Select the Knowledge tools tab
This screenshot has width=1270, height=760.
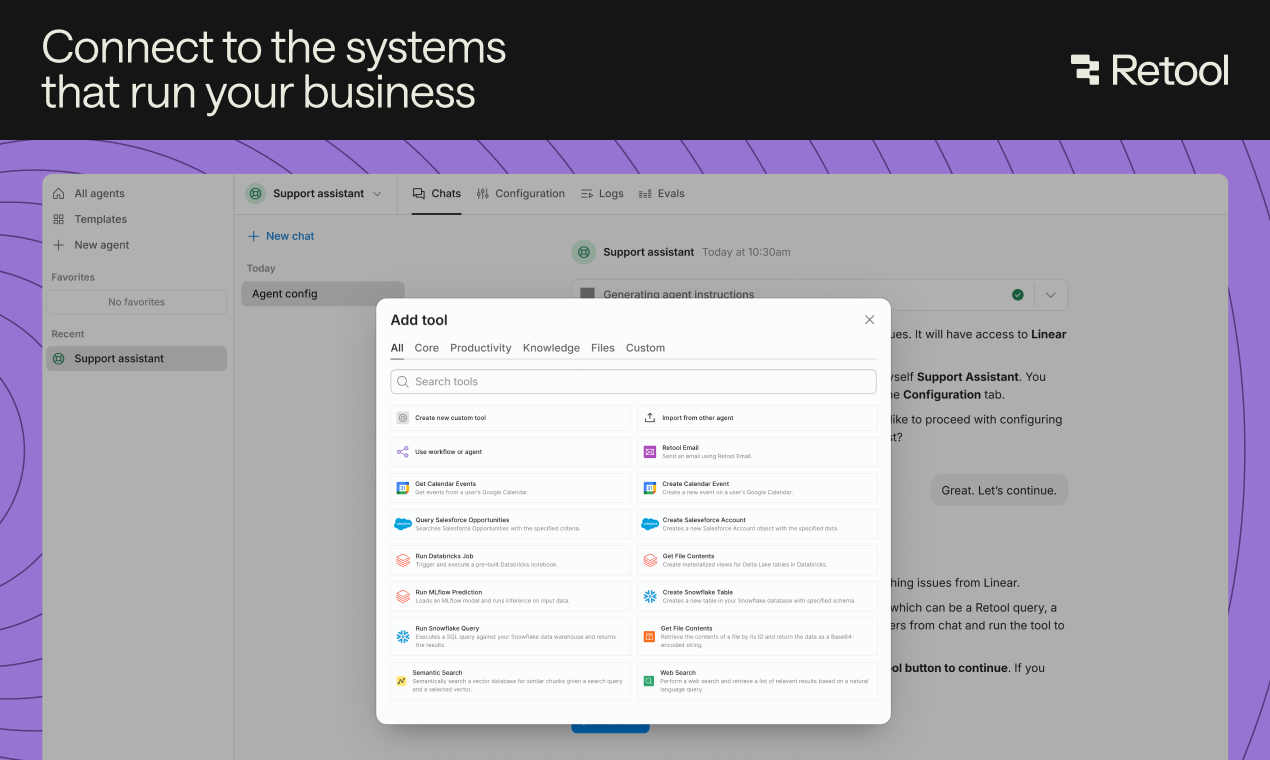[551, 348]
